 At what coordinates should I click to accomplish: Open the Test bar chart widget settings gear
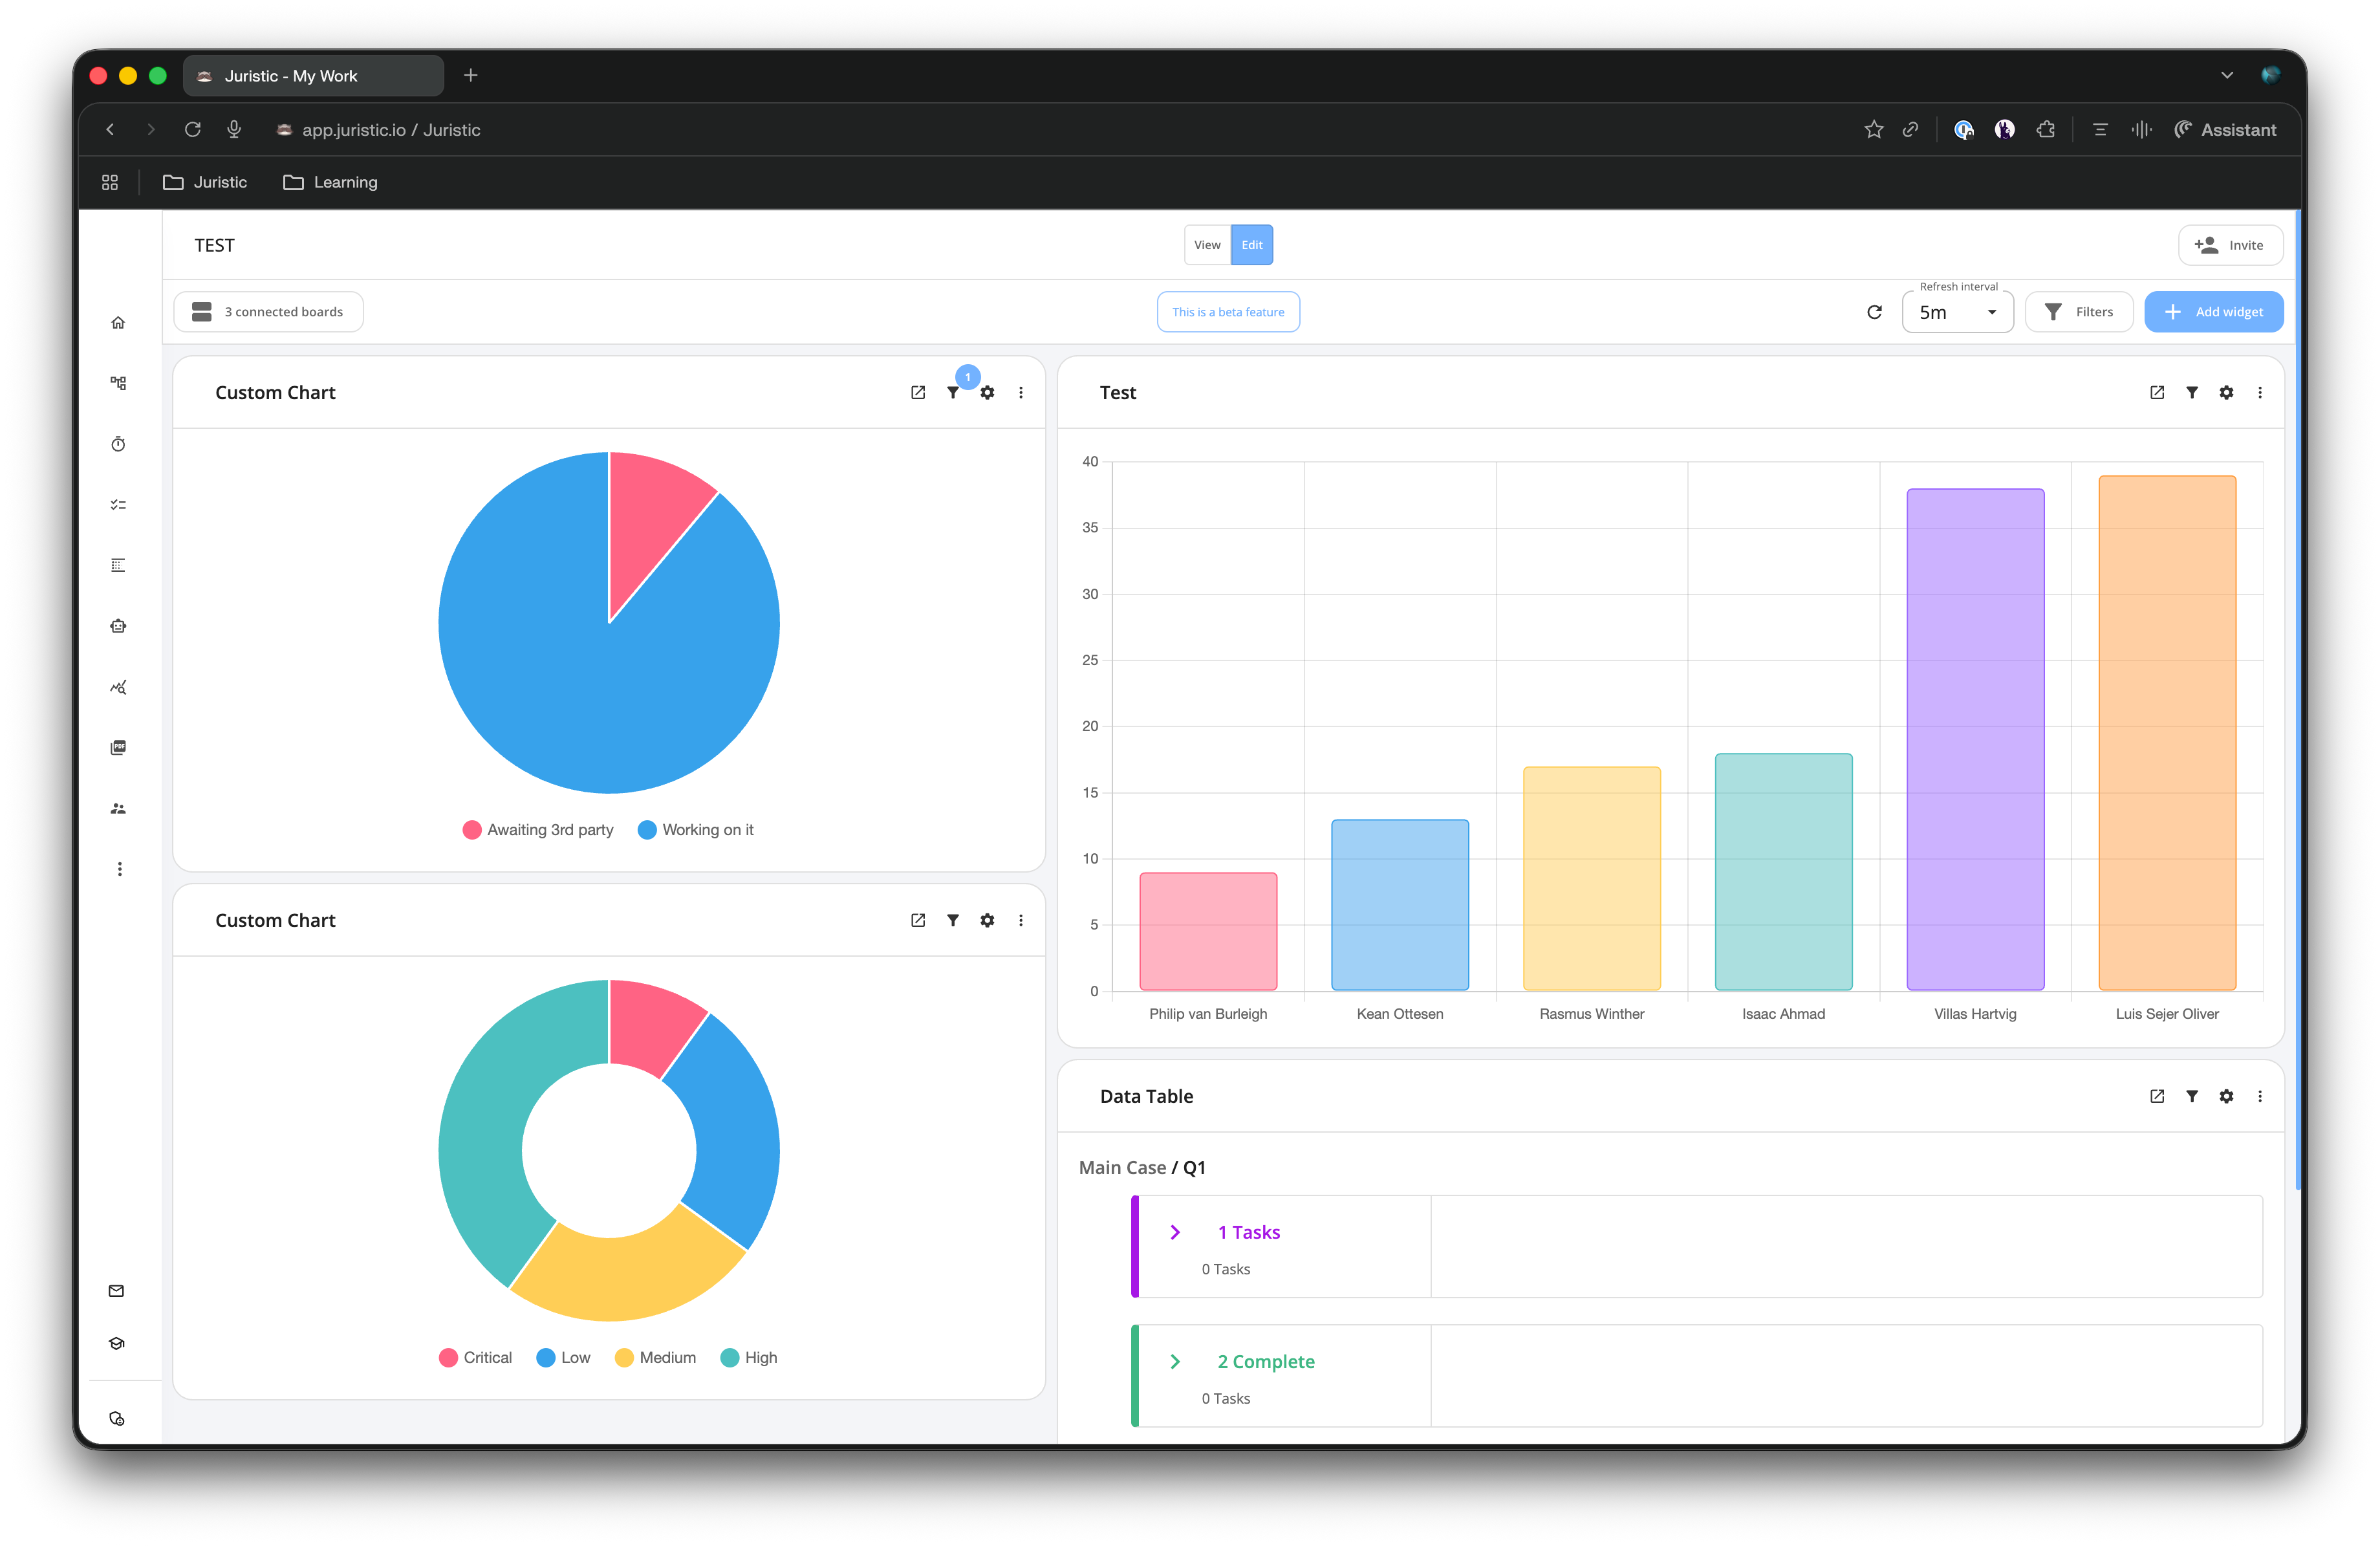[x=2226, y=393]
